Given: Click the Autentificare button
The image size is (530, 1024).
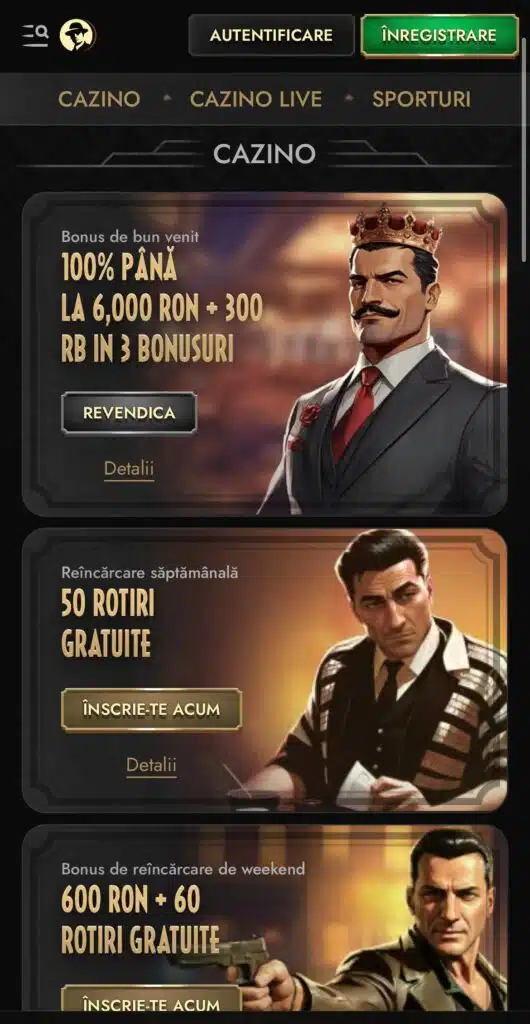Looking at the screenshot, I should point(271,35).
